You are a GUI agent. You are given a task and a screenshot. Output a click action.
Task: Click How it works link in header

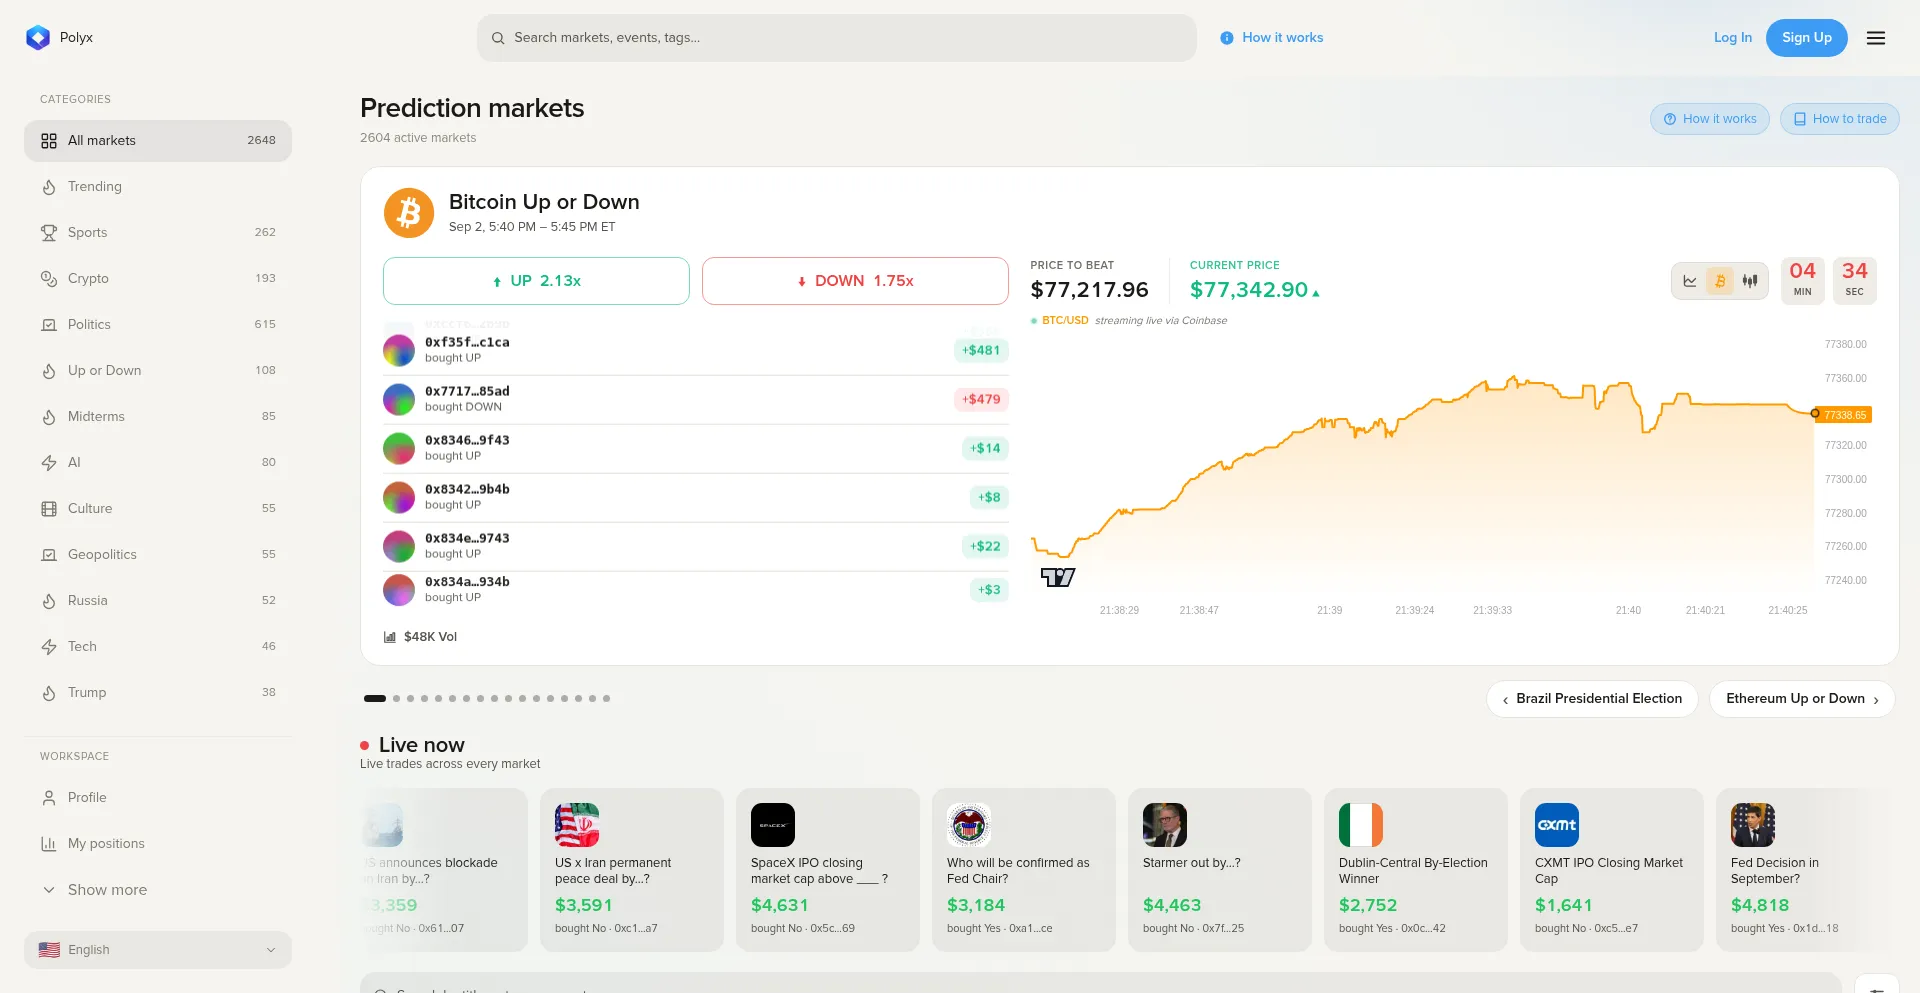tap(1272, 38)
